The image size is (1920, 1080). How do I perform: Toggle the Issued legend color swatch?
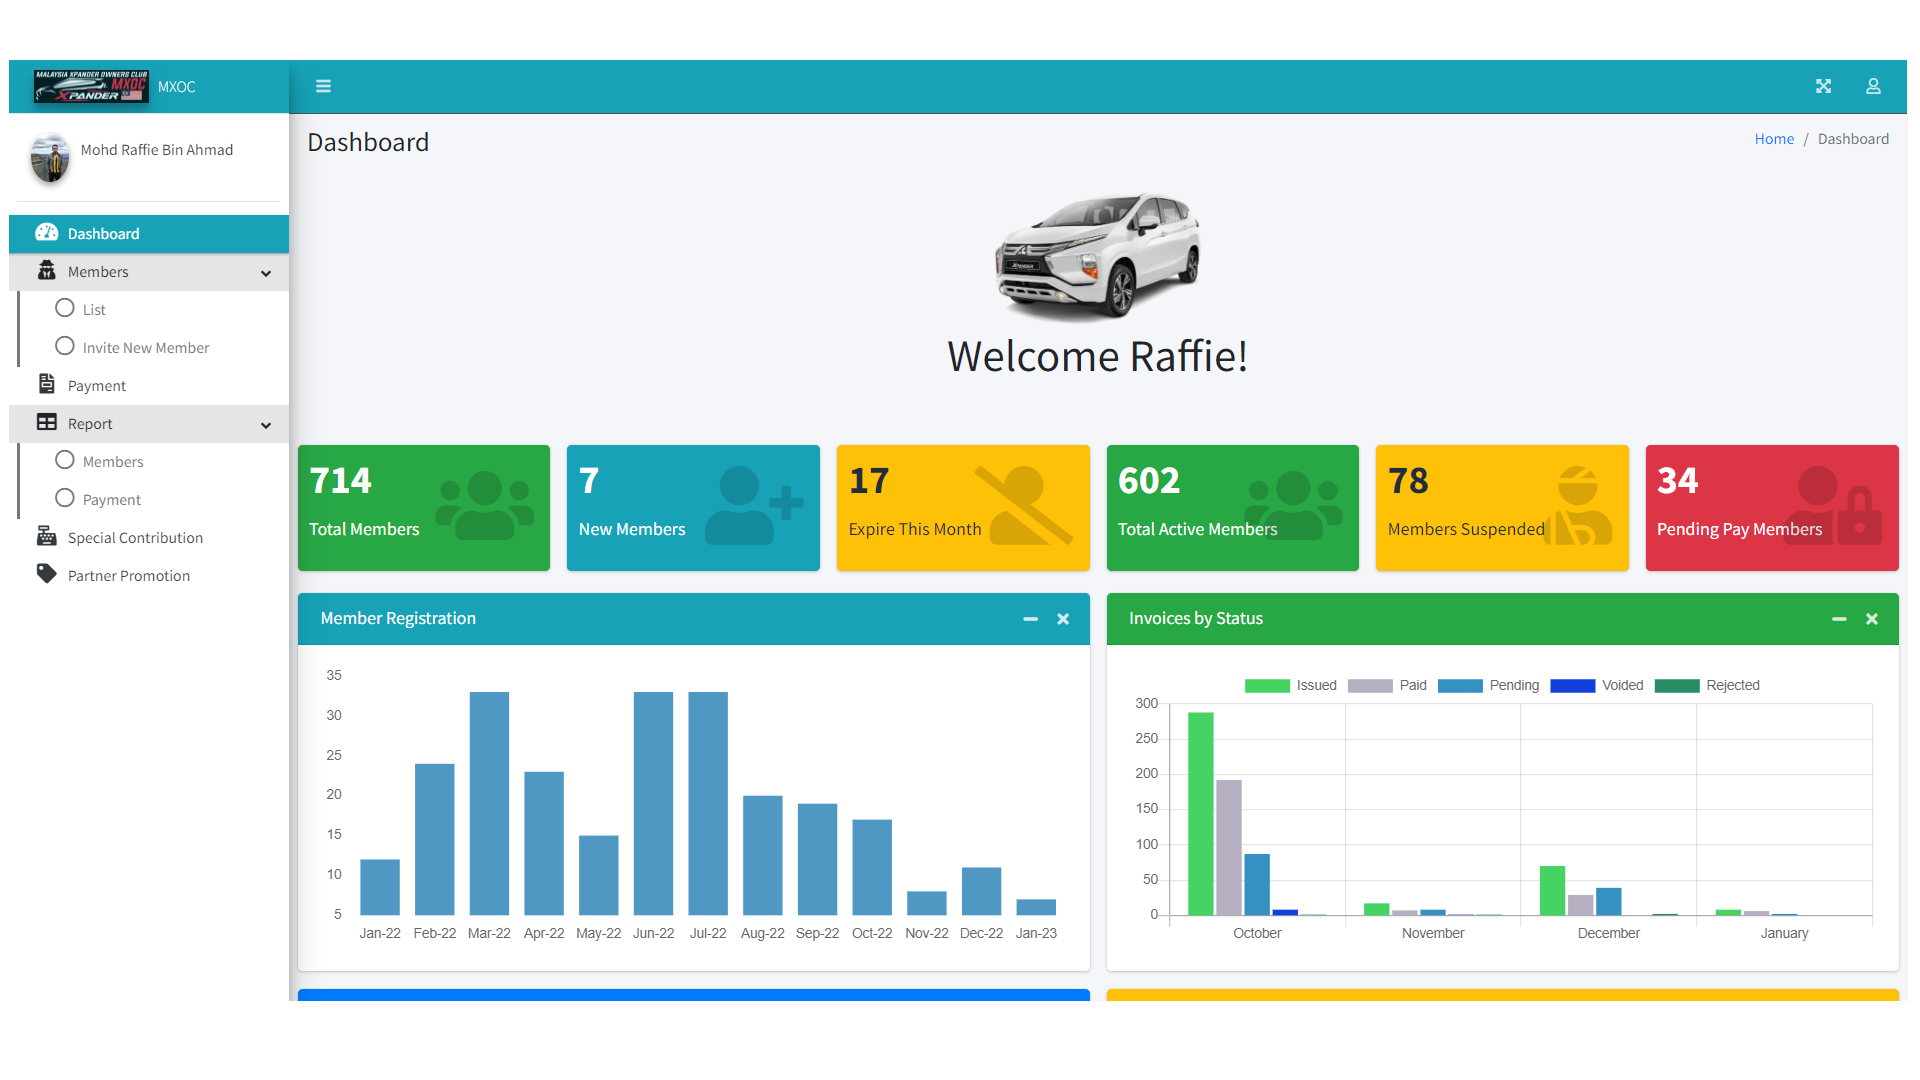[1266, 686]
